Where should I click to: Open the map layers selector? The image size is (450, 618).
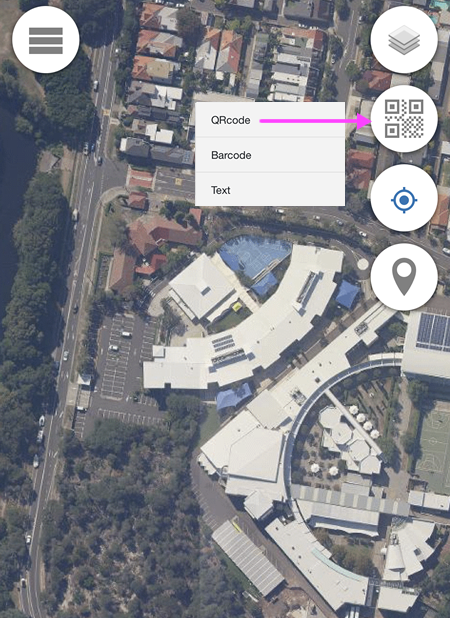(404, 40)
